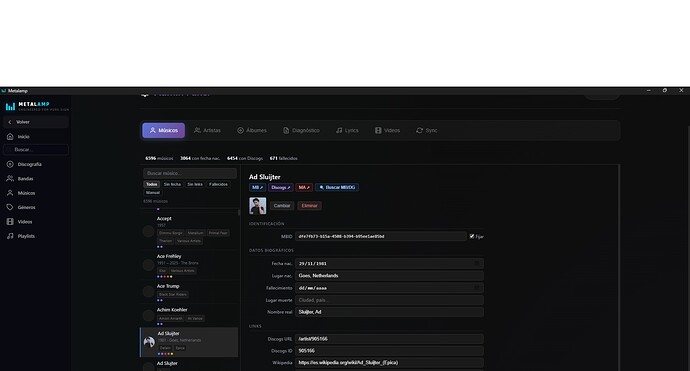Click the red Eliminar button
Viewport: 690px width, 371px height.
[x=309, y=206]
